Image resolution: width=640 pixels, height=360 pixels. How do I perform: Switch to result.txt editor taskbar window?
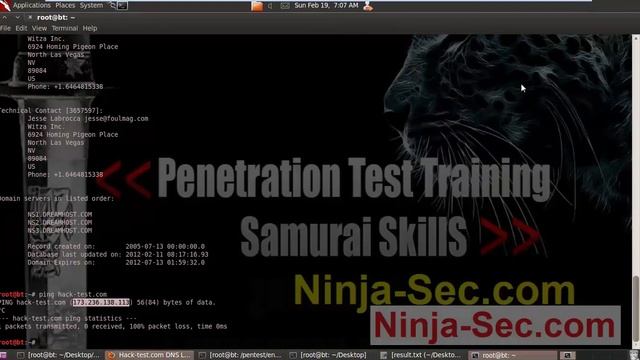[x=420, y=355]
